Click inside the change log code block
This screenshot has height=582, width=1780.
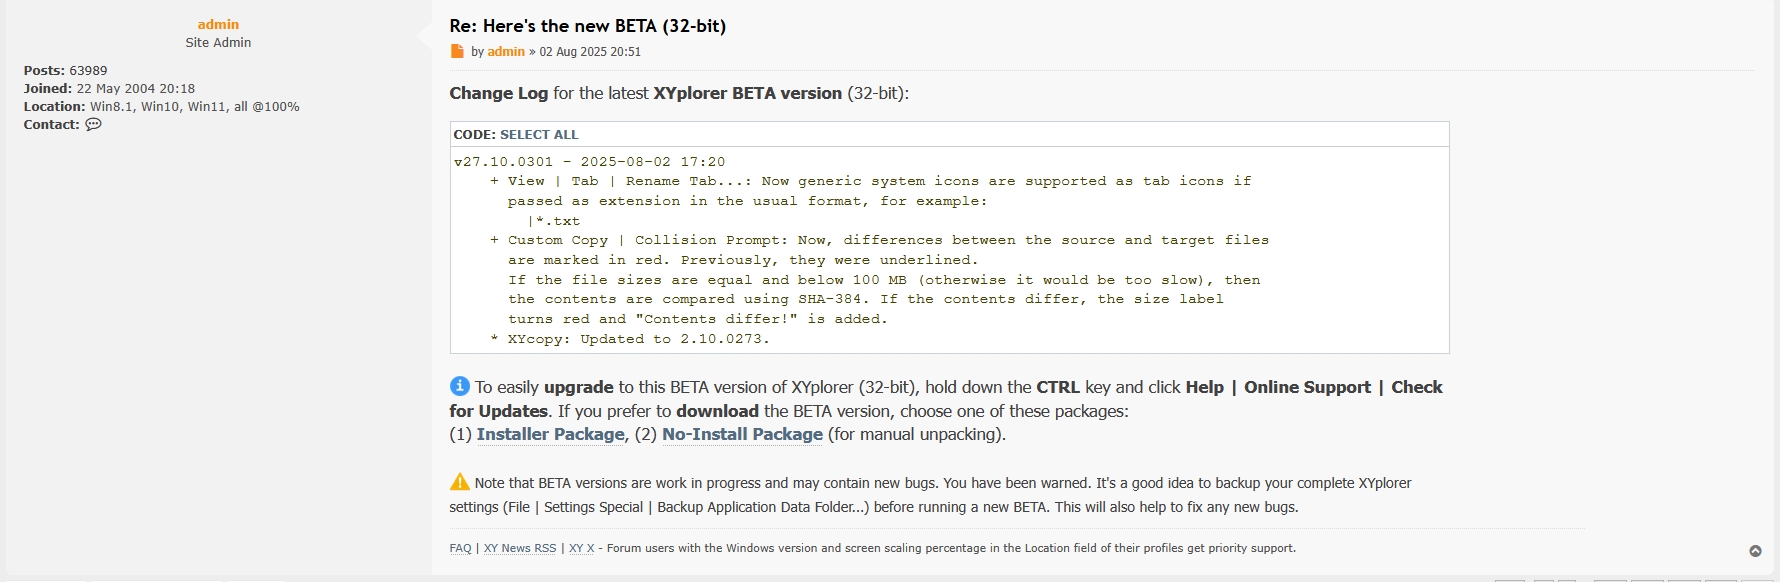pos(948,260)
